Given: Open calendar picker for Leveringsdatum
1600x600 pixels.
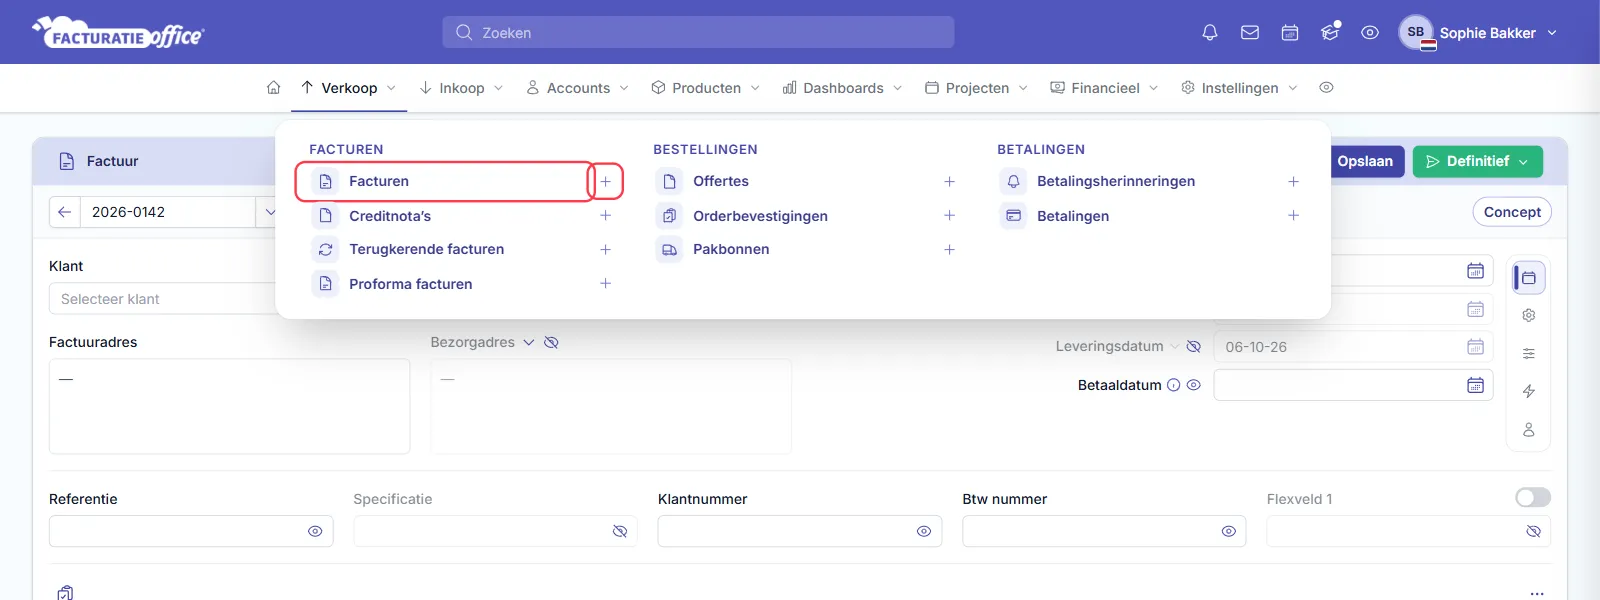Looking at the screenshot, I should (1475, 347).
